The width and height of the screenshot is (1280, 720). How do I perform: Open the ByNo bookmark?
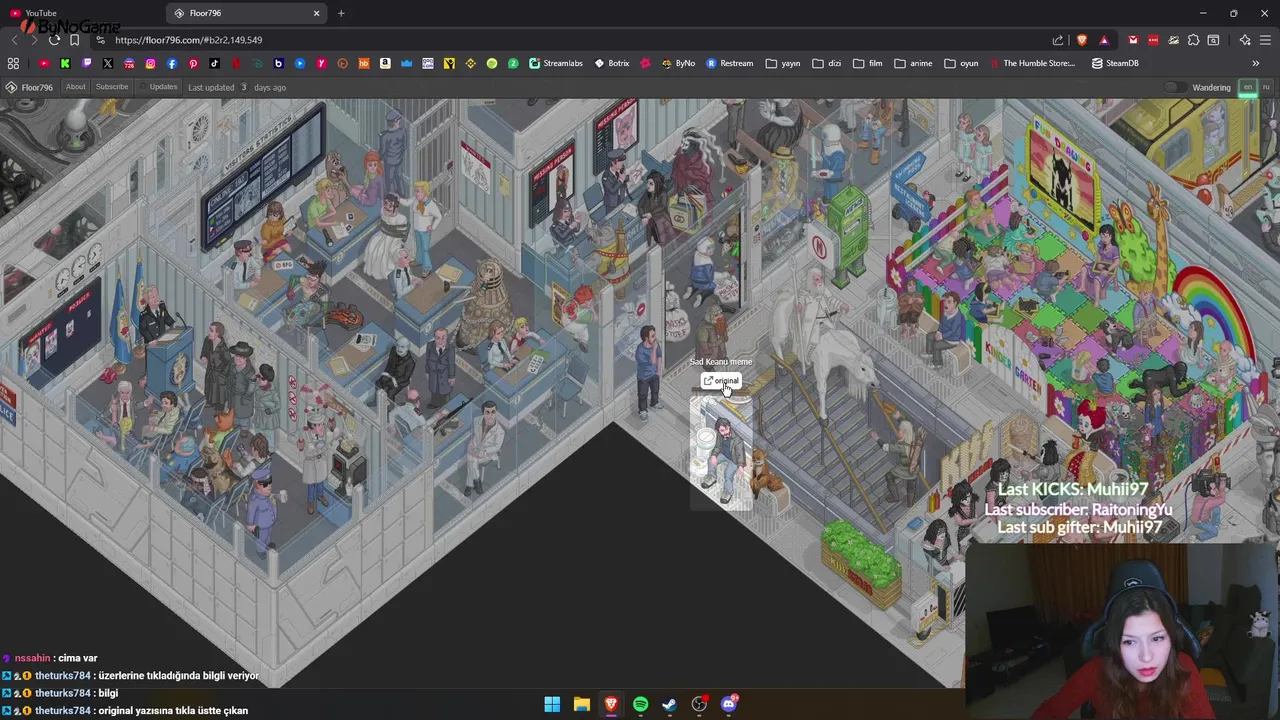click(x=678, y=63)
